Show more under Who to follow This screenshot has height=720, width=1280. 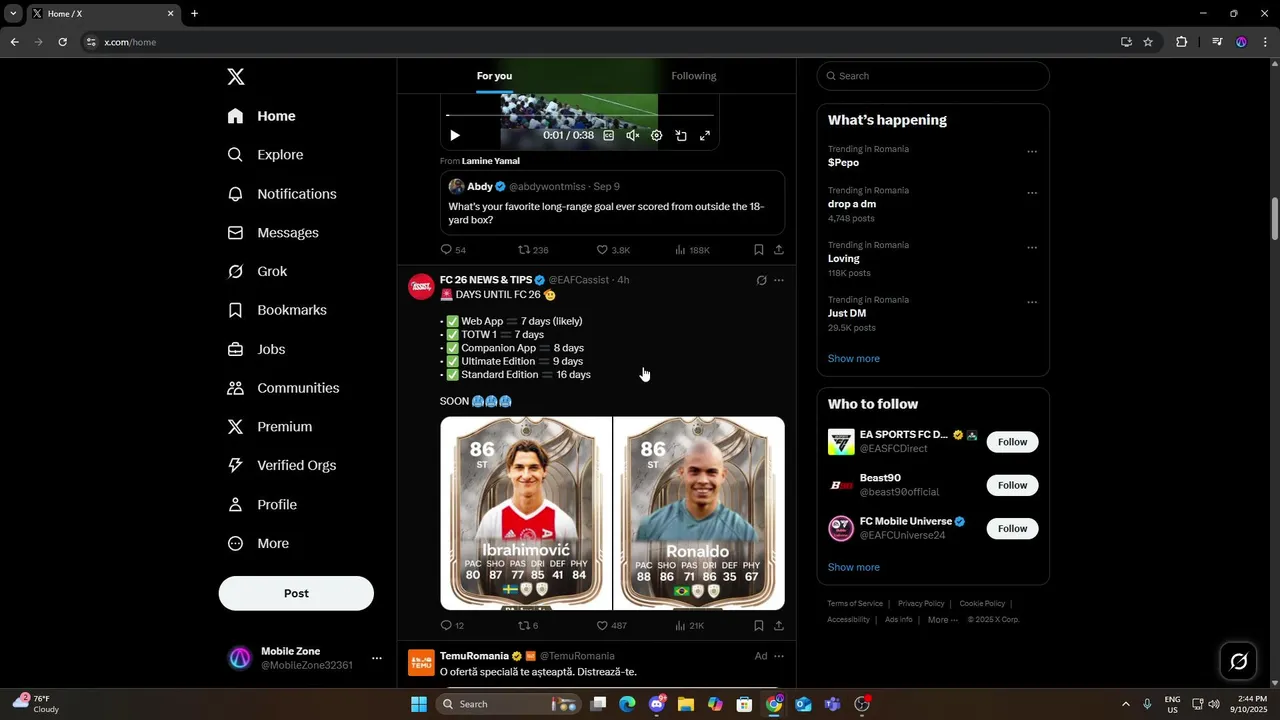click(854, 567)
